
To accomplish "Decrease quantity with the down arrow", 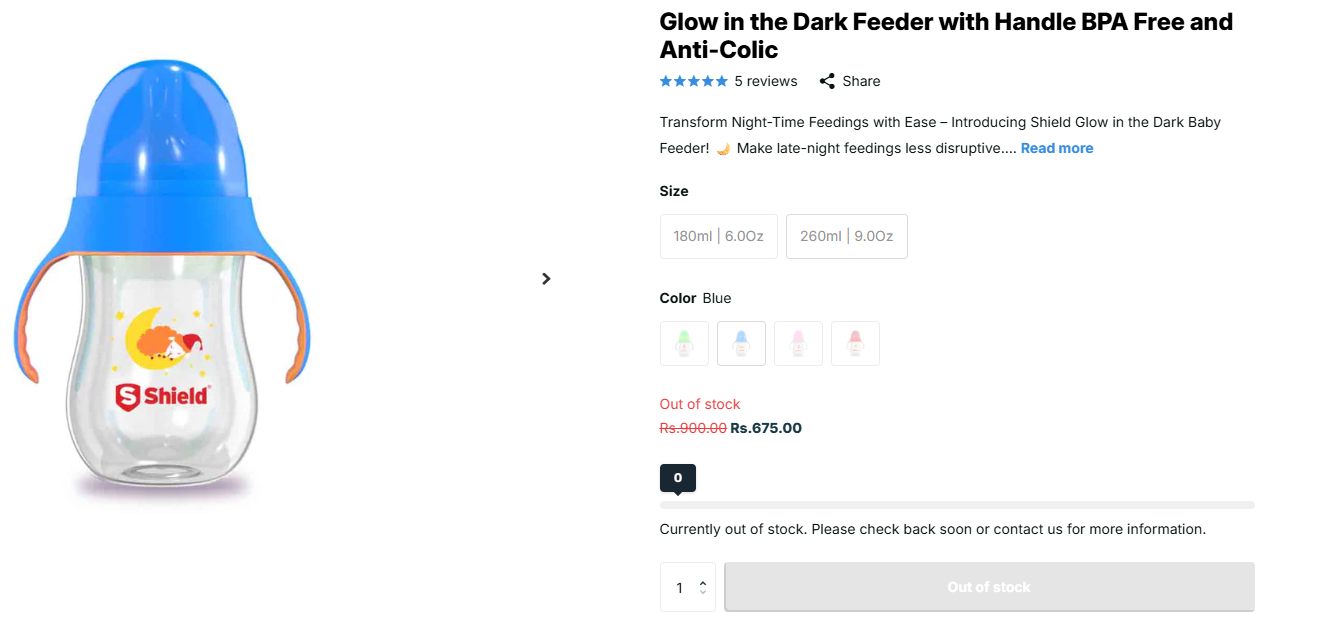I will click(703, 592).
